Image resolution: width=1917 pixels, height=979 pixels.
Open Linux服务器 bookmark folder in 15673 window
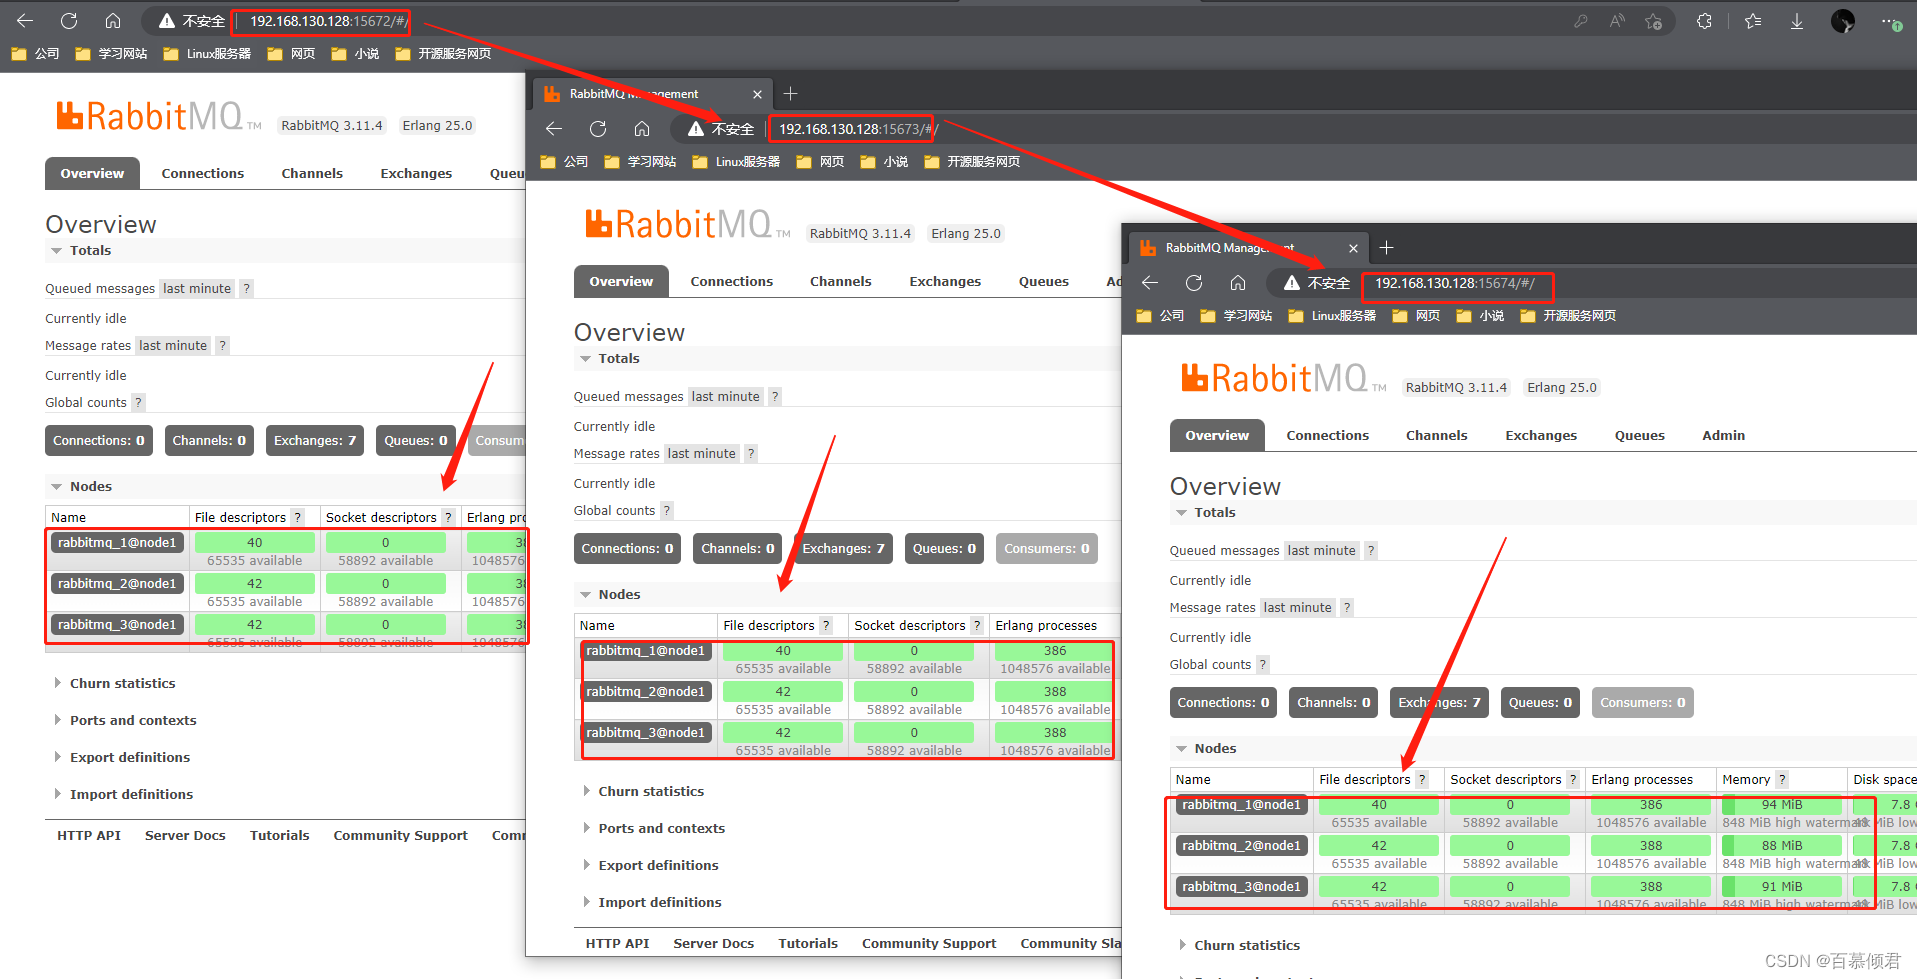click(x=736, y=162)
